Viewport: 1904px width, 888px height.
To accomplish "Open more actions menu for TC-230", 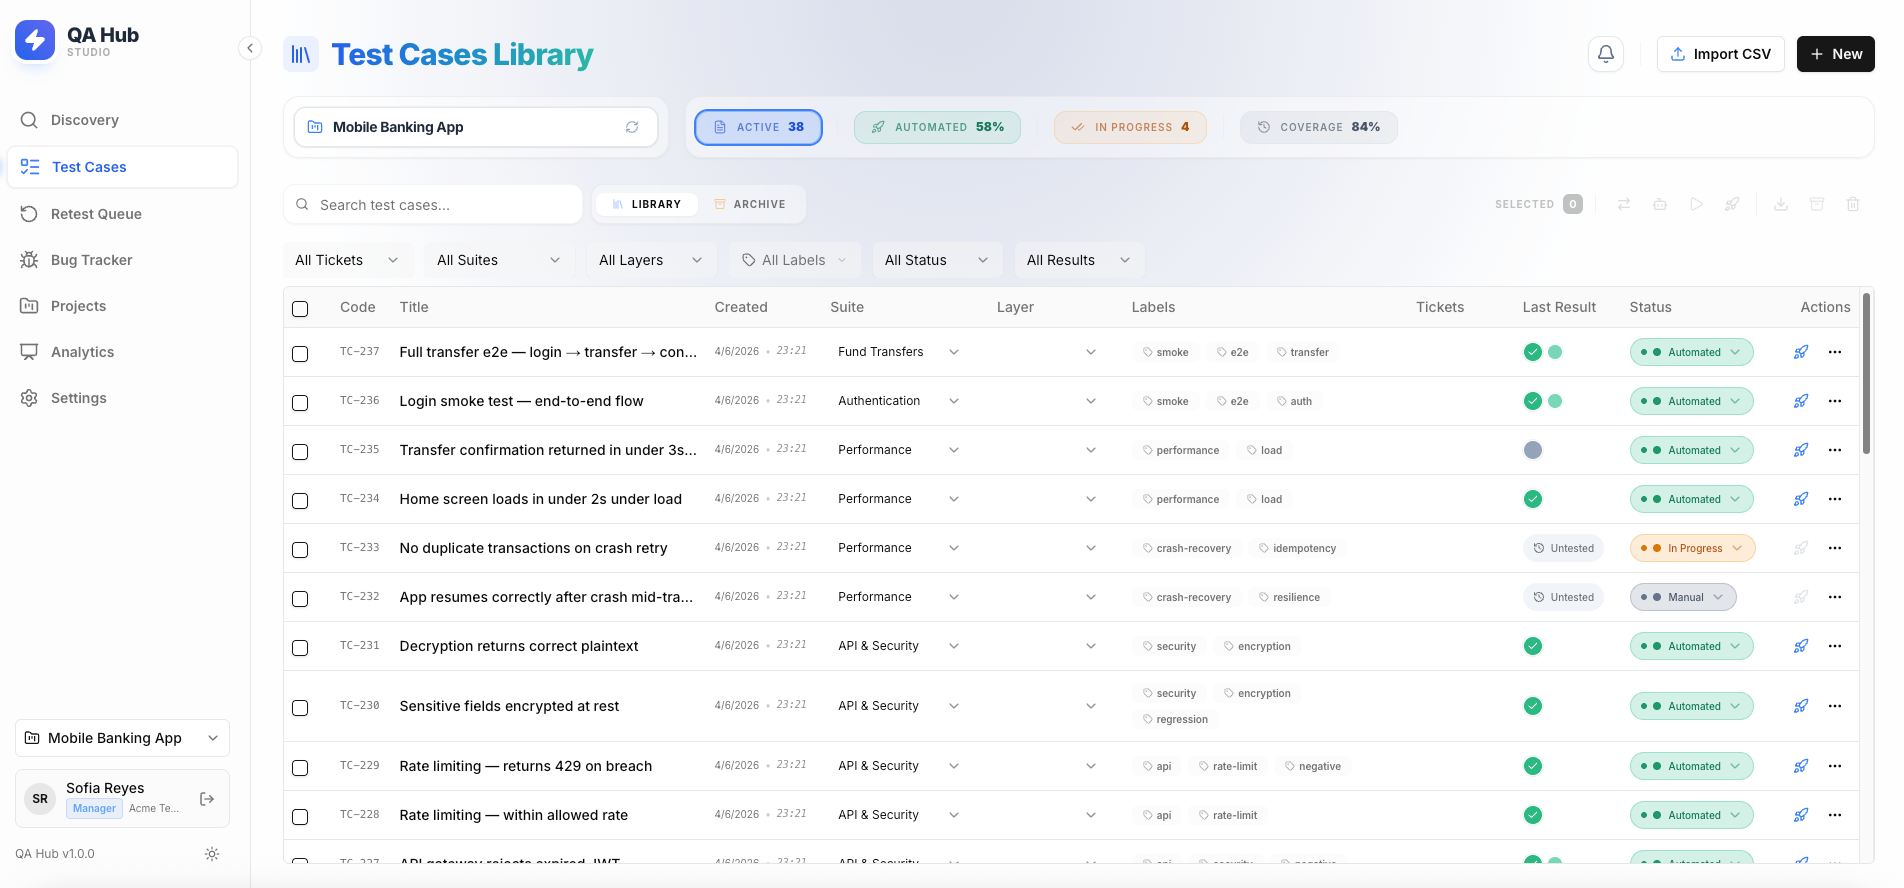I will tap(1835, 706).
